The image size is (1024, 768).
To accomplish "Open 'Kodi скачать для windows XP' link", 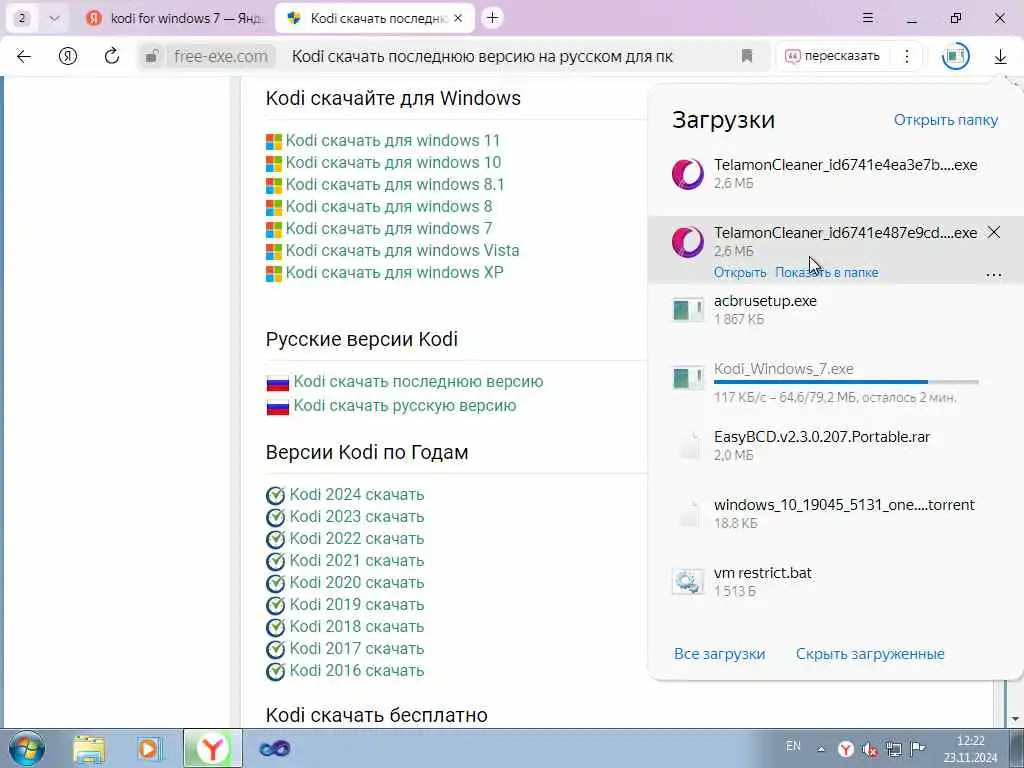I will [x=394, y=272].
